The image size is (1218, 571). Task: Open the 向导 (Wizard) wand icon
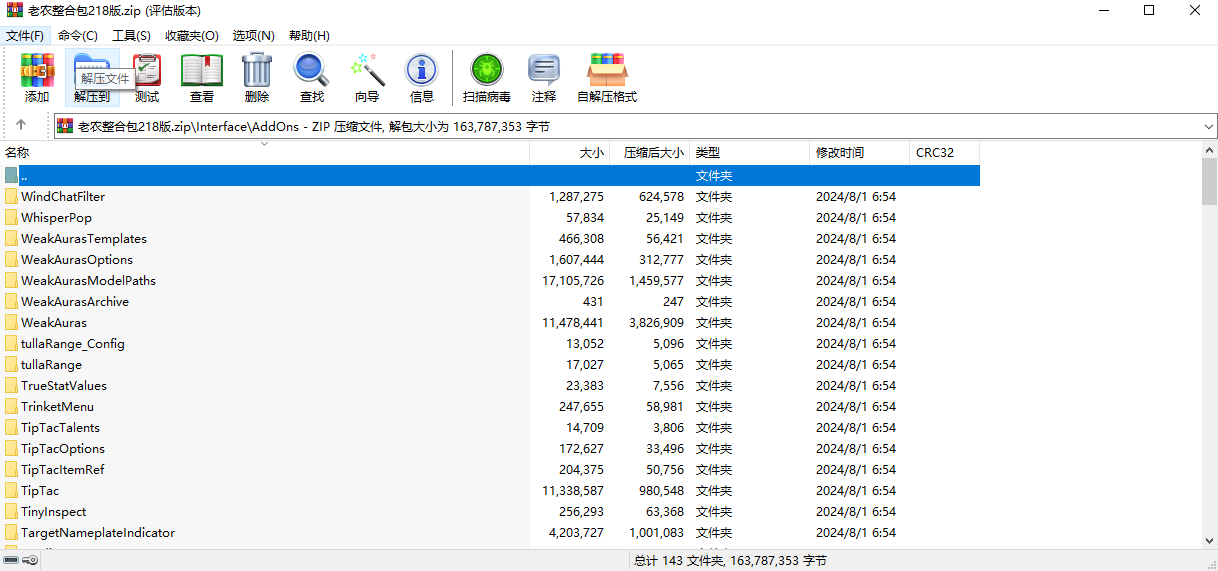367,71
